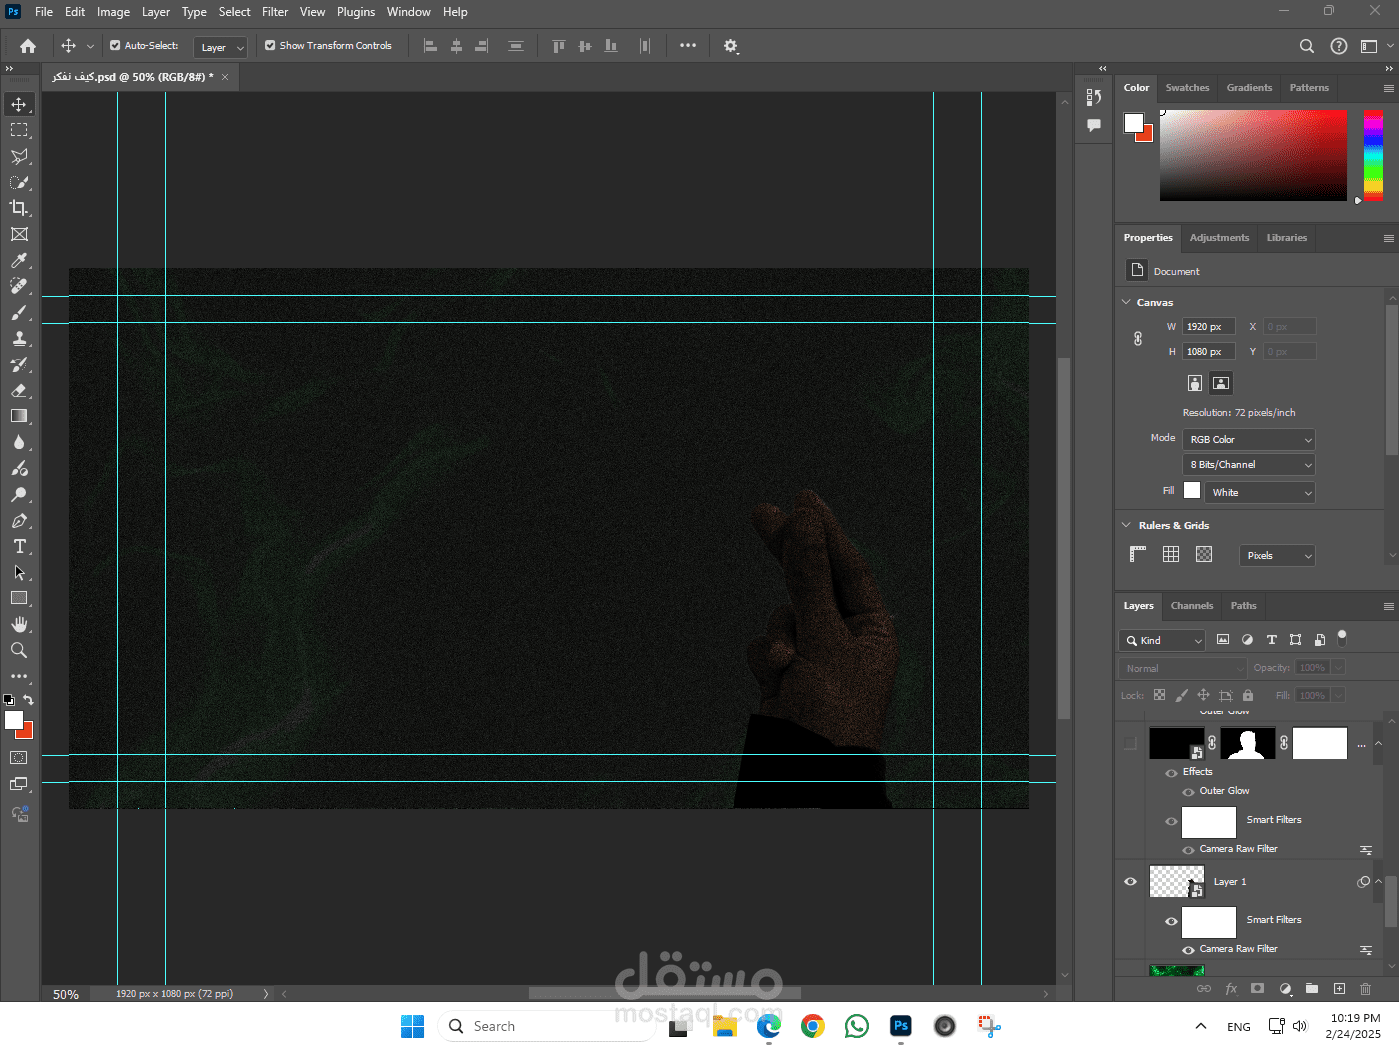This screenshot has width=1399, height=1049.
Task: Swap foreground and background colors
Action: (x=28, y=700)
